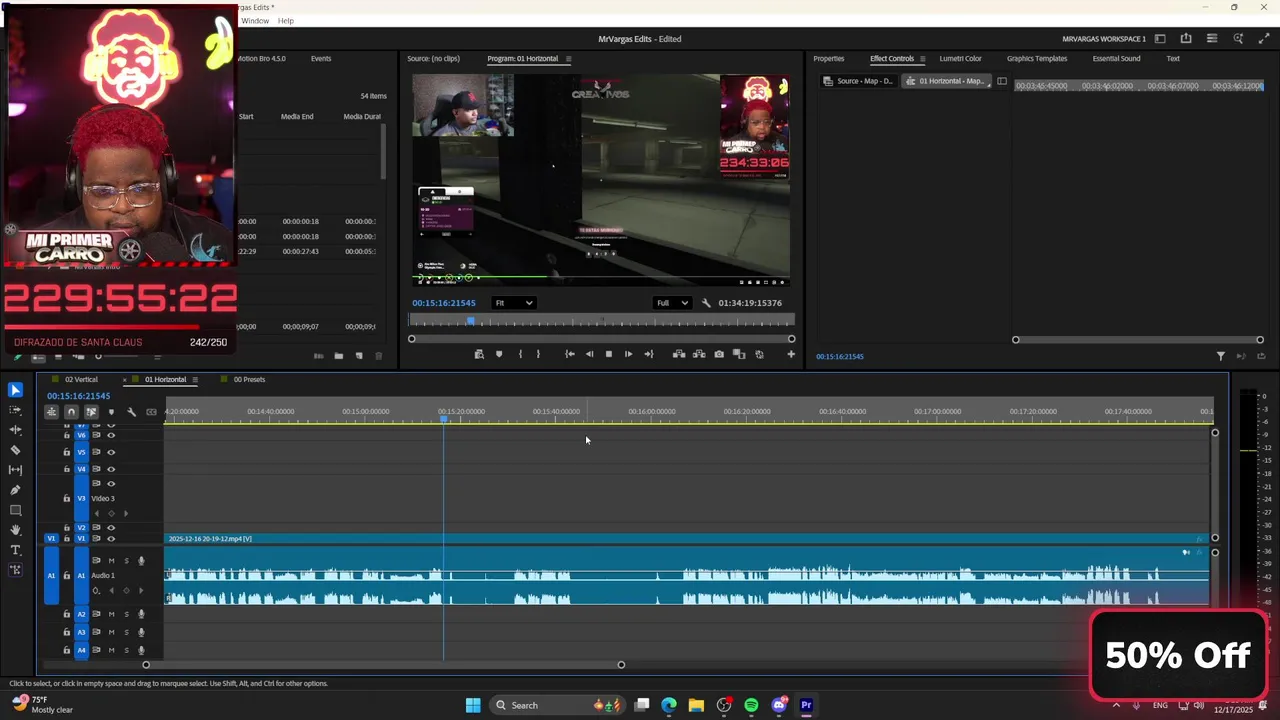This screenshot has height=720, width=1280.
Task: Switch to the Properties tab
Action: pyautogui.click(x=828, y=59)
